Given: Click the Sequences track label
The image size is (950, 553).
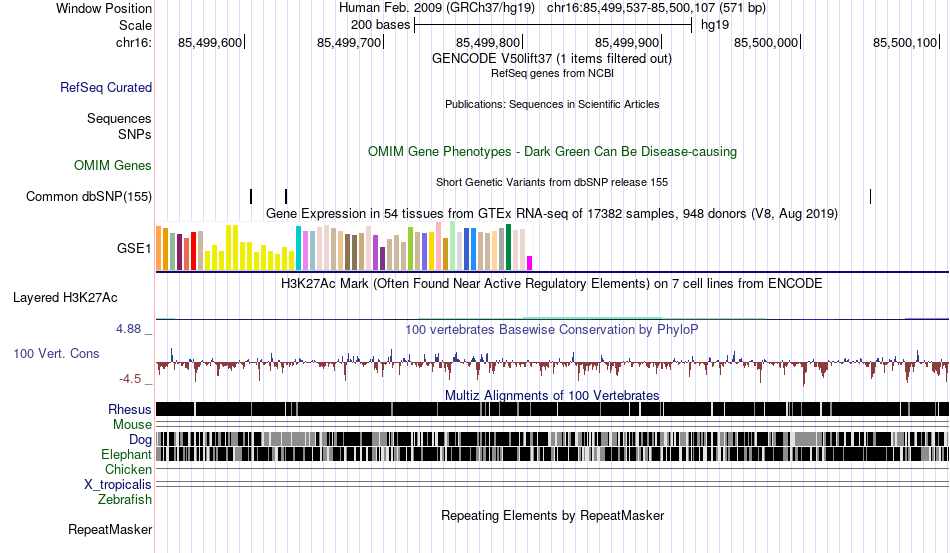Looking at the screenshot, I should [119, 118].
